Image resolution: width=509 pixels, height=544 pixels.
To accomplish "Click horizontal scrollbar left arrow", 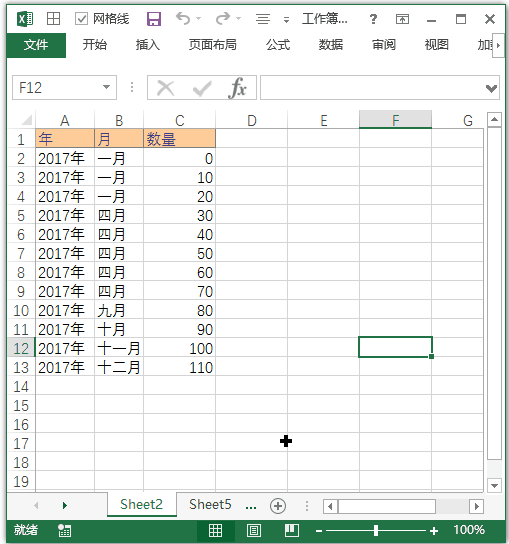I will click(330, 506).
